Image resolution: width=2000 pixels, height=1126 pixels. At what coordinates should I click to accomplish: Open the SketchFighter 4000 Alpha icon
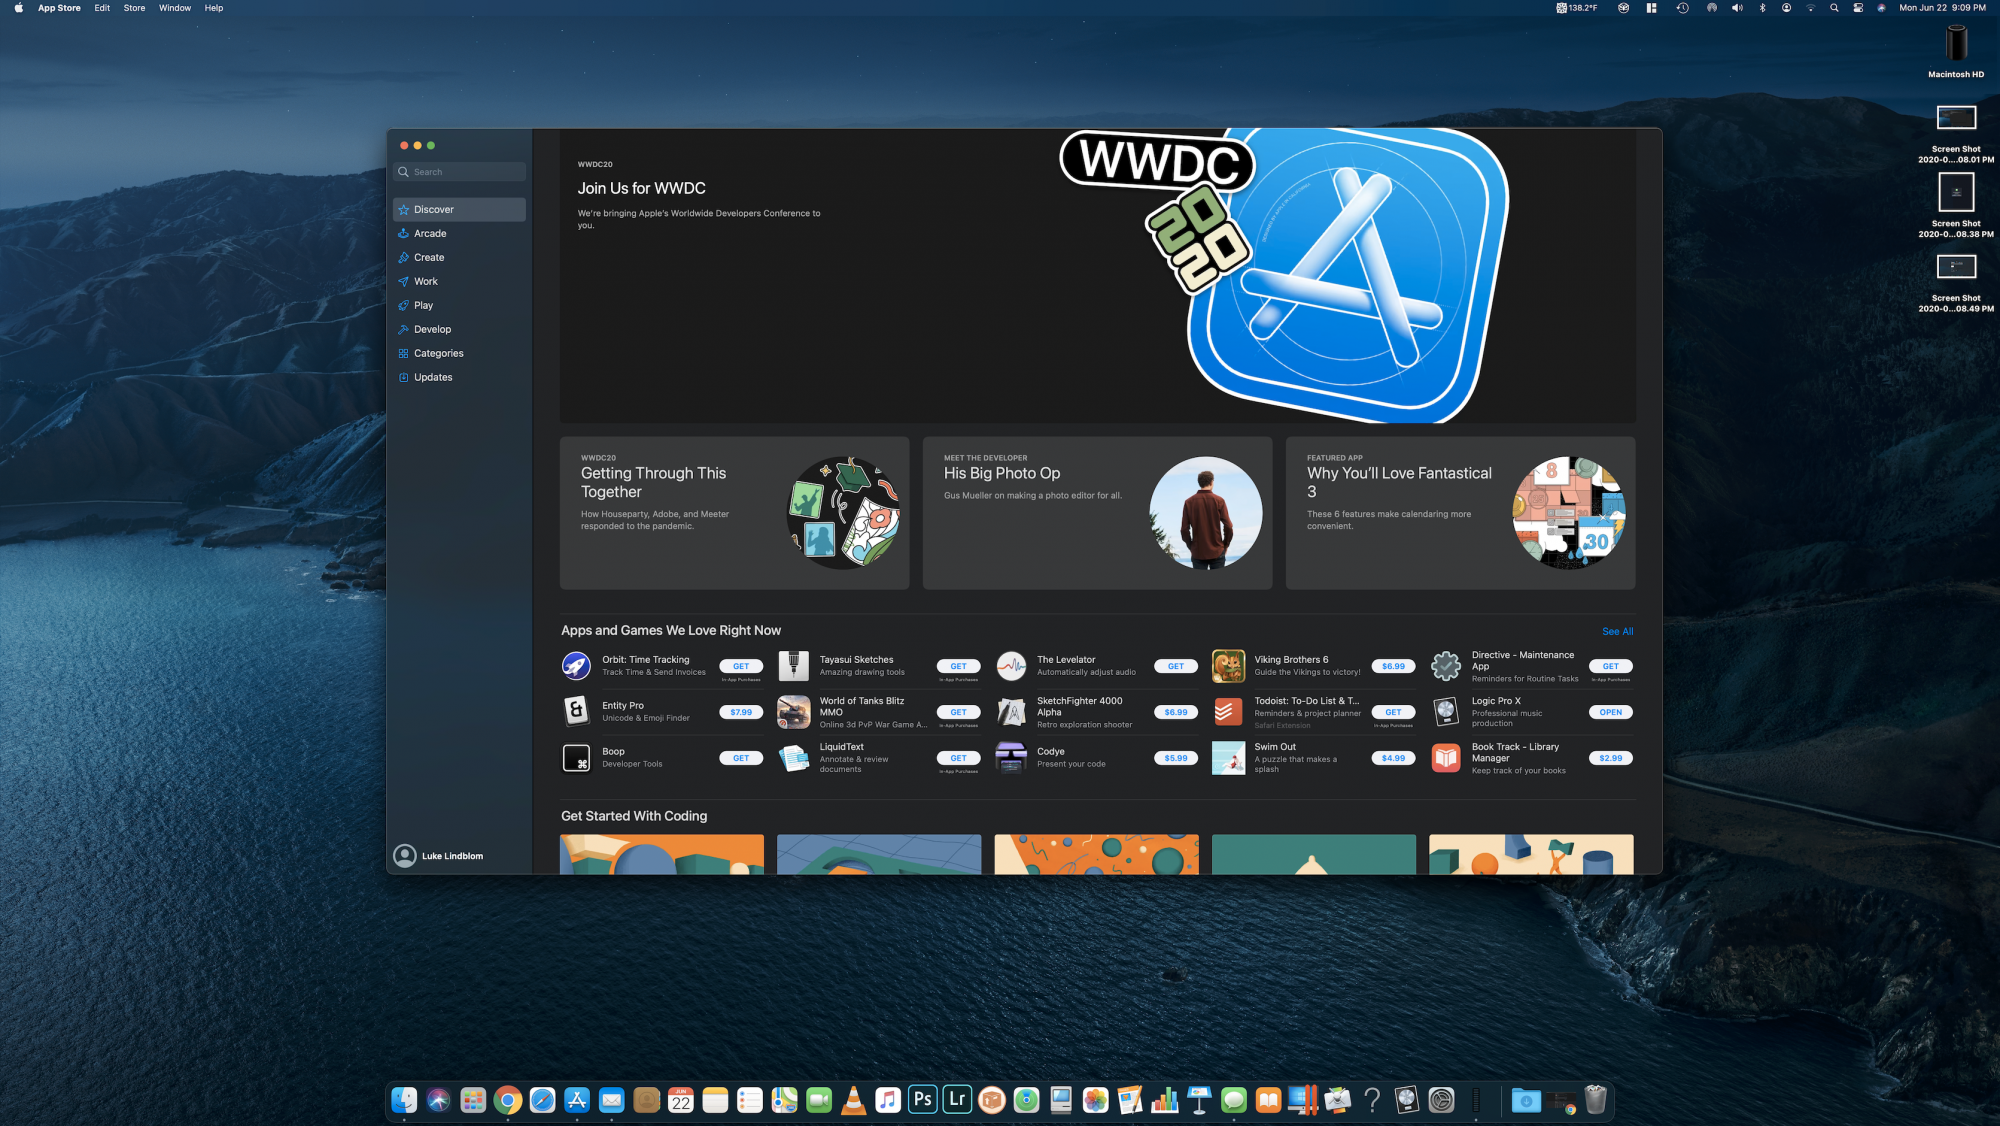coord(1011,711)
